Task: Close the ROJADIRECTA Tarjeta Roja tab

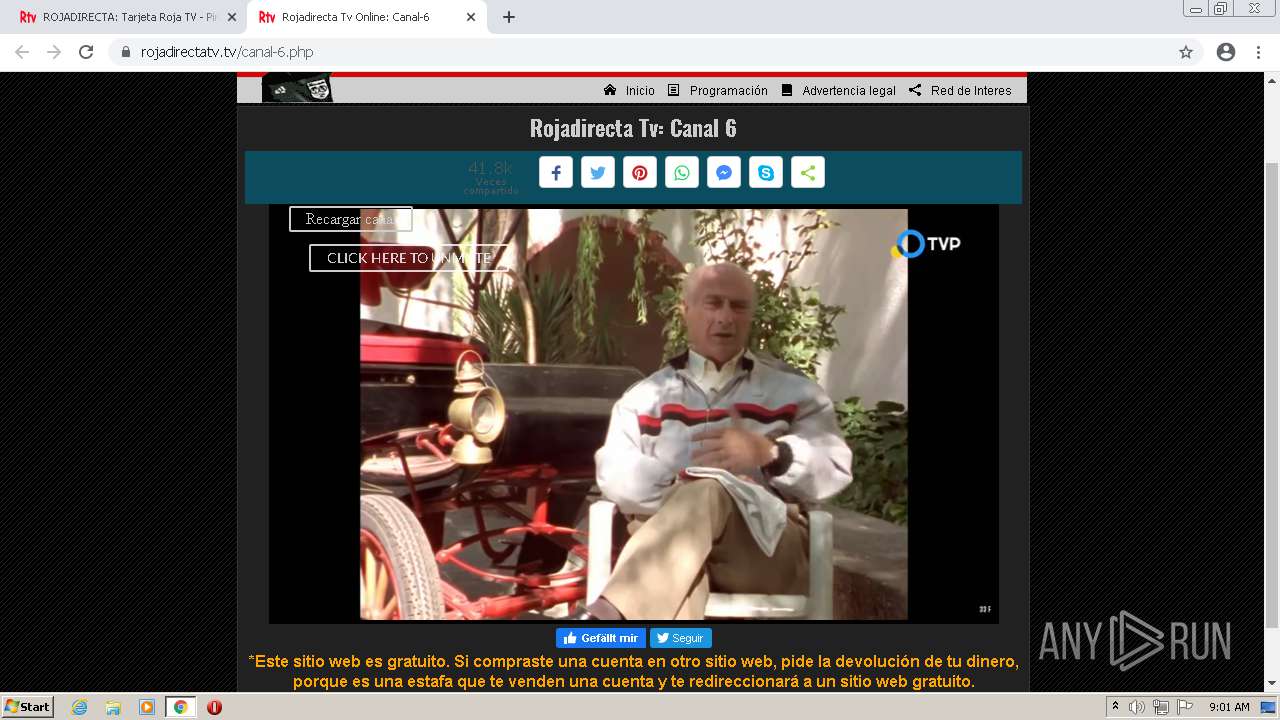Action: [232, 17]
